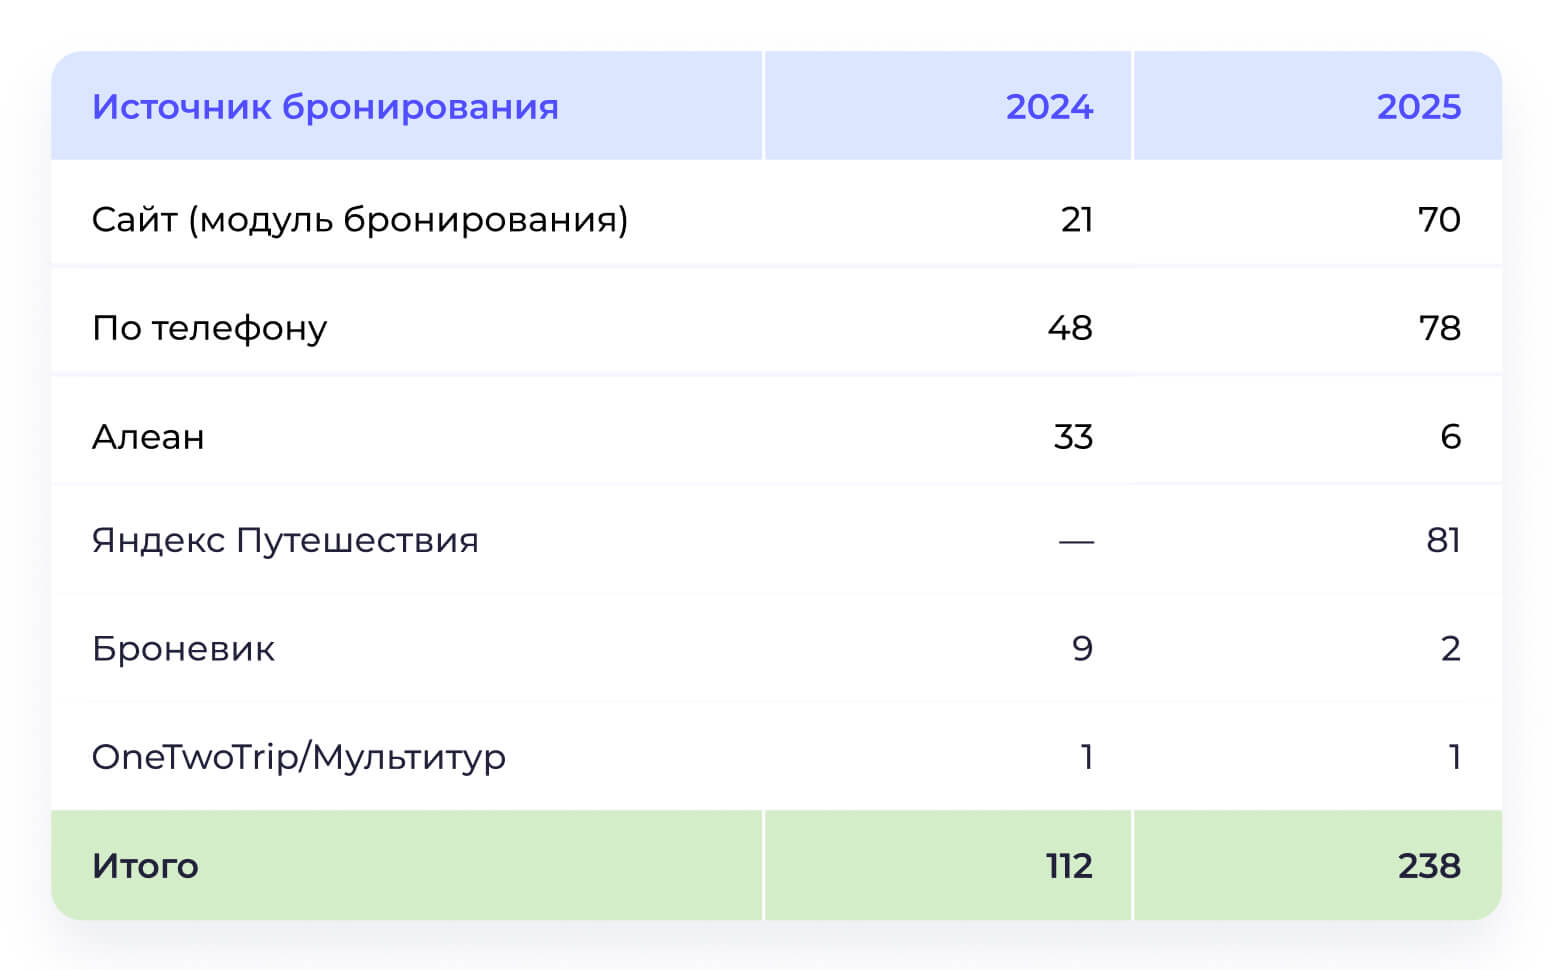
Task: Click the dash in Яндекс Путешествия 2024 cell
Action: tap(1076, 542)
